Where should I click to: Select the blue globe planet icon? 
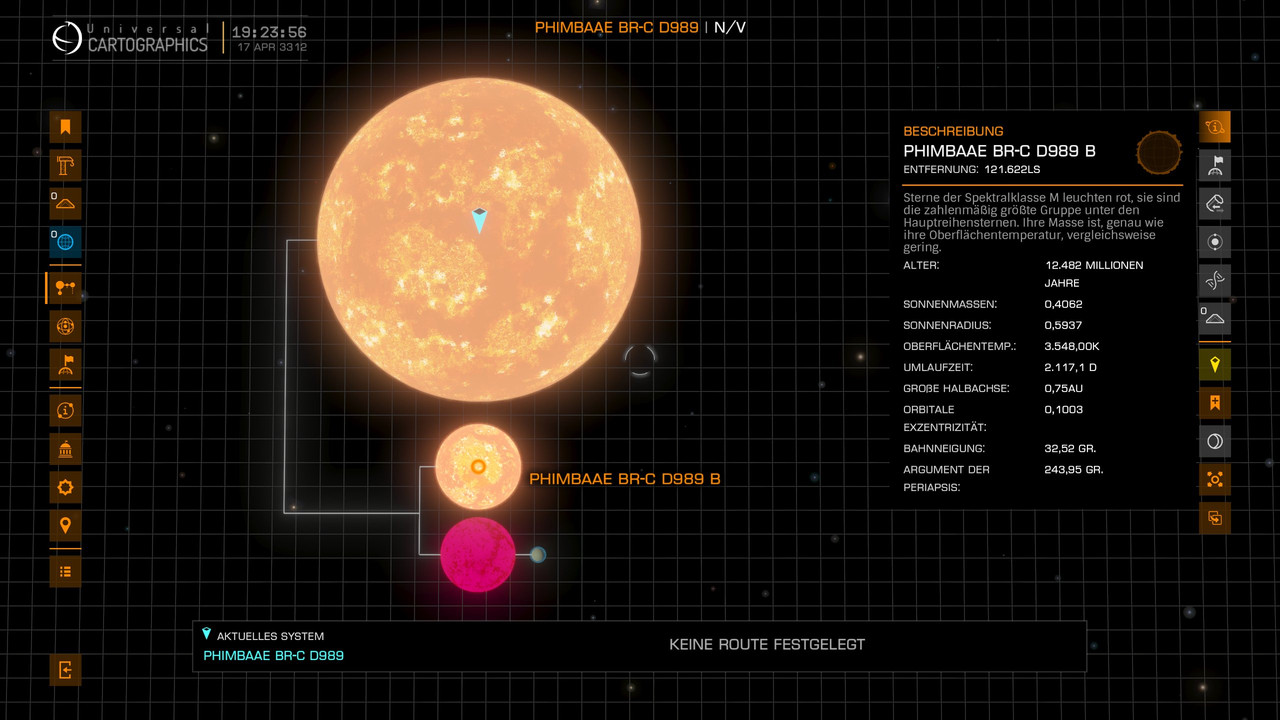65,241
